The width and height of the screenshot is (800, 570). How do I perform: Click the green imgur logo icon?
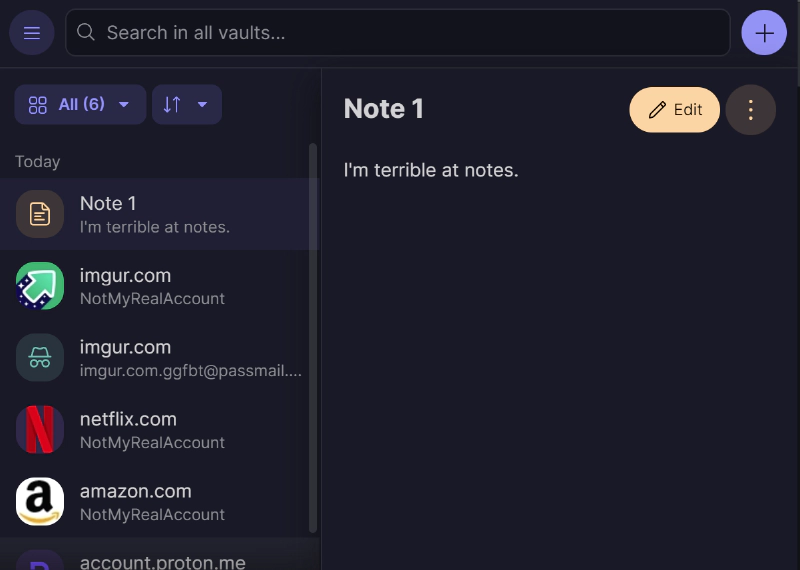click(40, 286)
